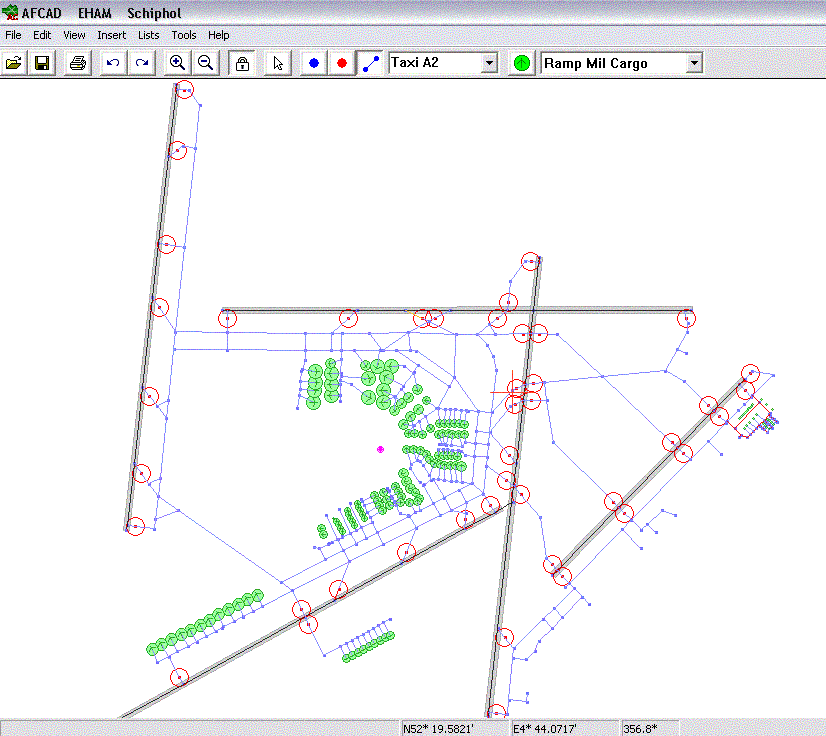
Task: Select the arrow pointer tool
Action: (278, 63)
